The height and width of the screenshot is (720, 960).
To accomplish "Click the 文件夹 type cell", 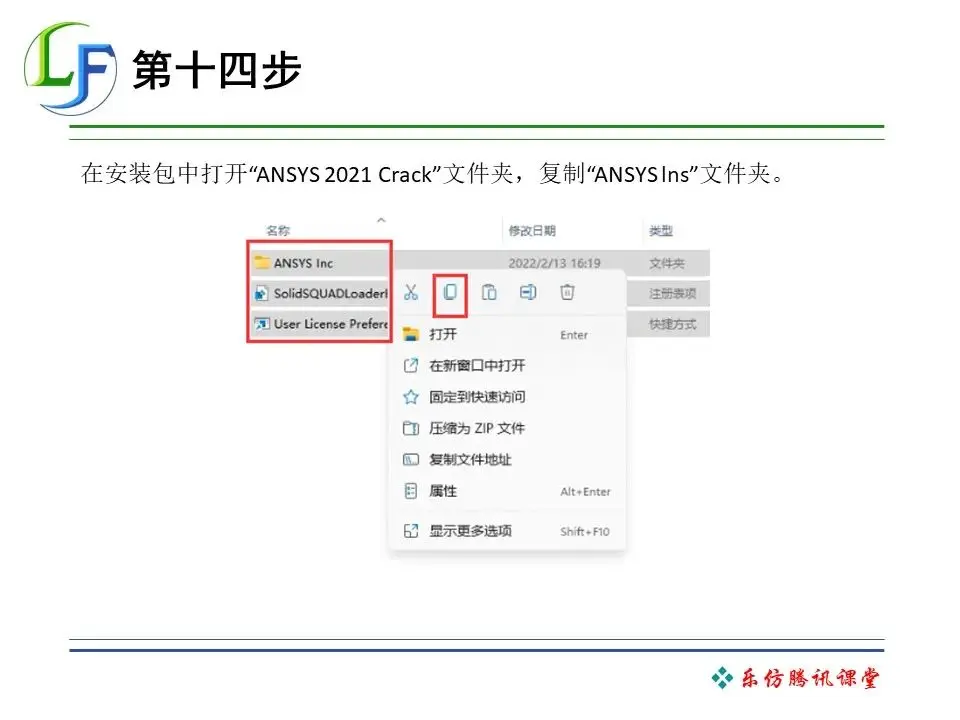I will [x=667, y=263].
